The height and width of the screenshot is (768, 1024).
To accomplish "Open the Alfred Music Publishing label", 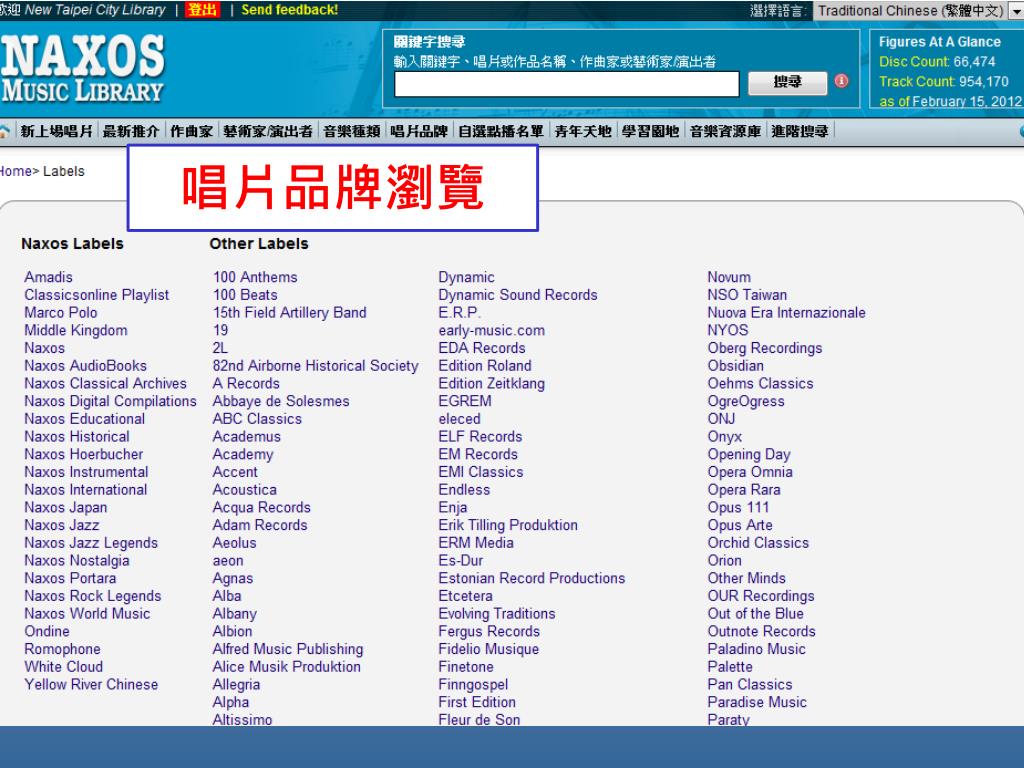I will (x=288, y=649).
